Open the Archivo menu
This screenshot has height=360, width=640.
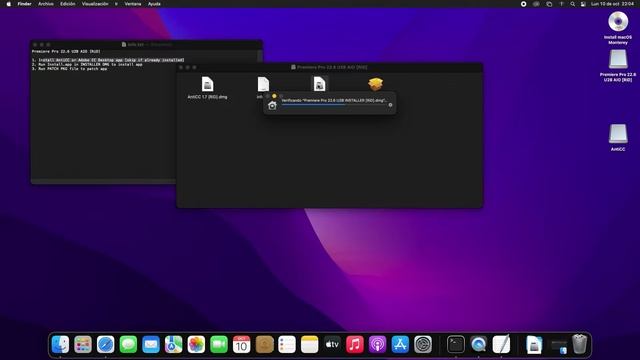coord(46,4)
